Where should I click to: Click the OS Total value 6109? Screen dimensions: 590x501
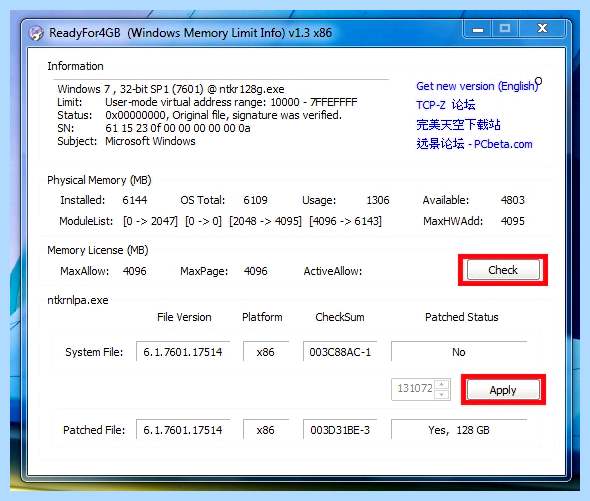pos(255,199)
